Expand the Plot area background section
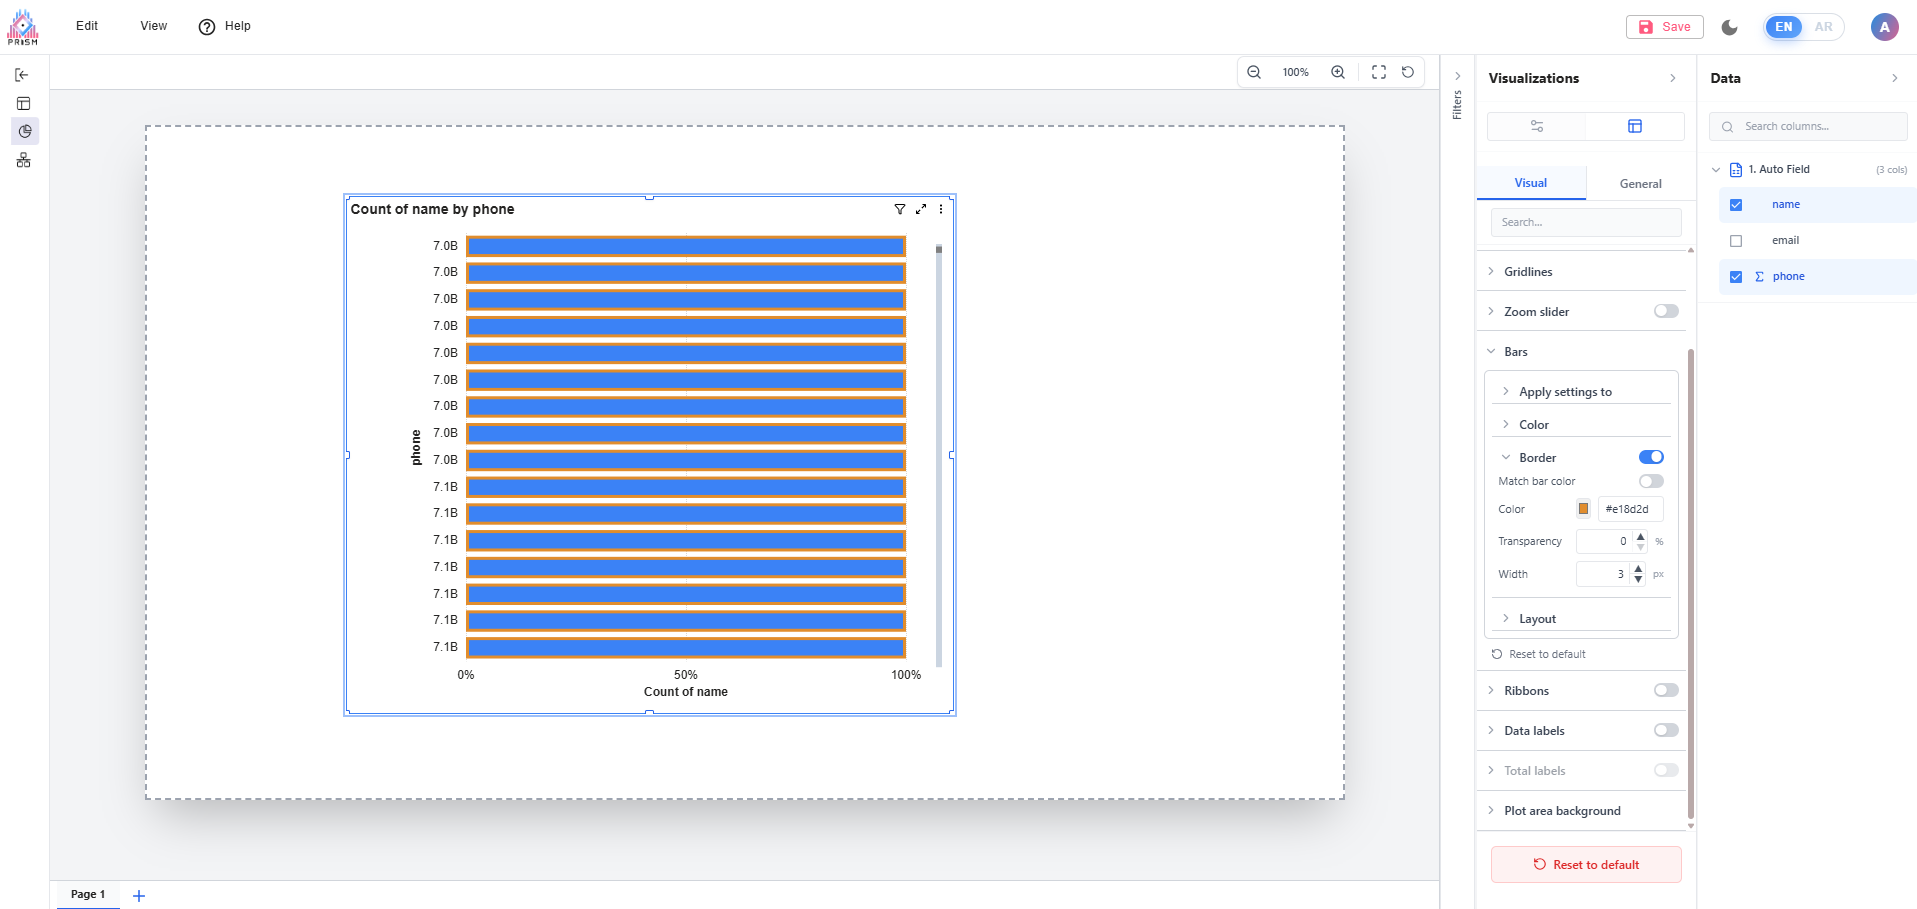Image resolution: width=1917 pixels, height=909 pixels. click(1561, 811)
